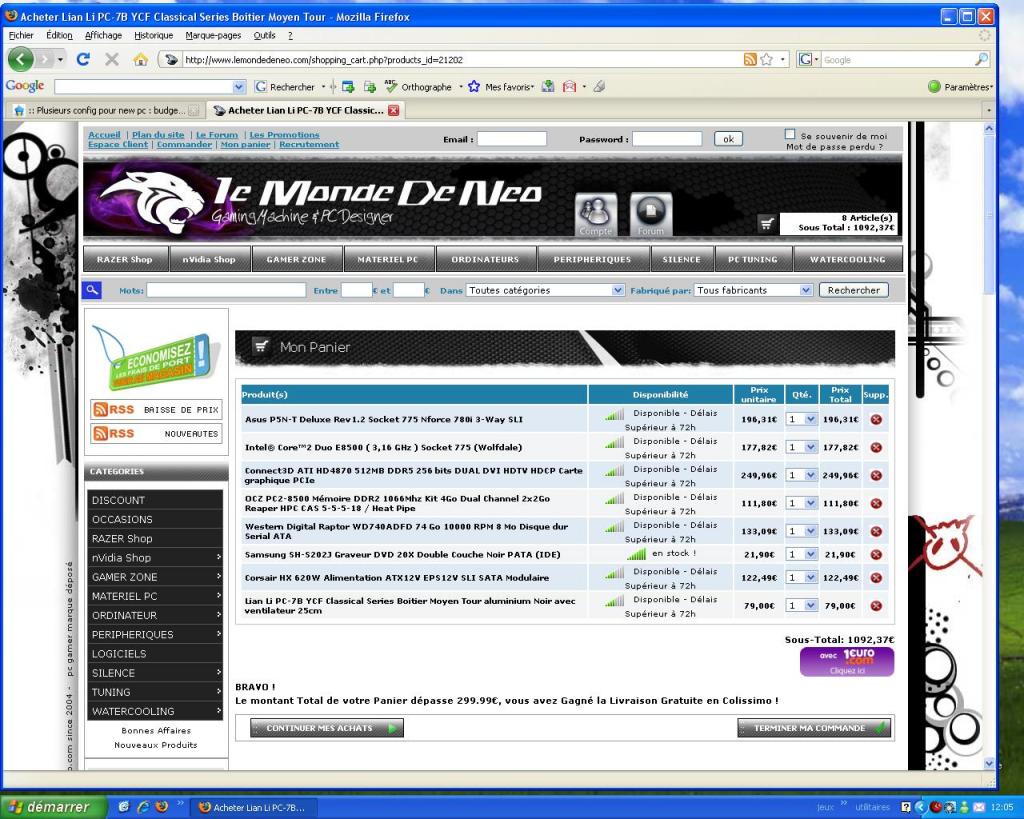Open the Firefox home page icon
This screenshot has height=819, width=1024.
140,59
